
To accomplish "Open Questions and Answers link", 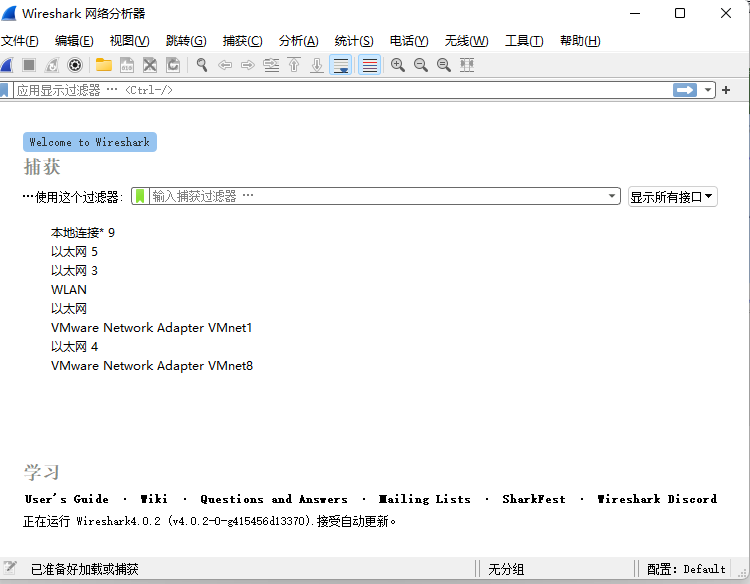I will (x=274, y=499).
